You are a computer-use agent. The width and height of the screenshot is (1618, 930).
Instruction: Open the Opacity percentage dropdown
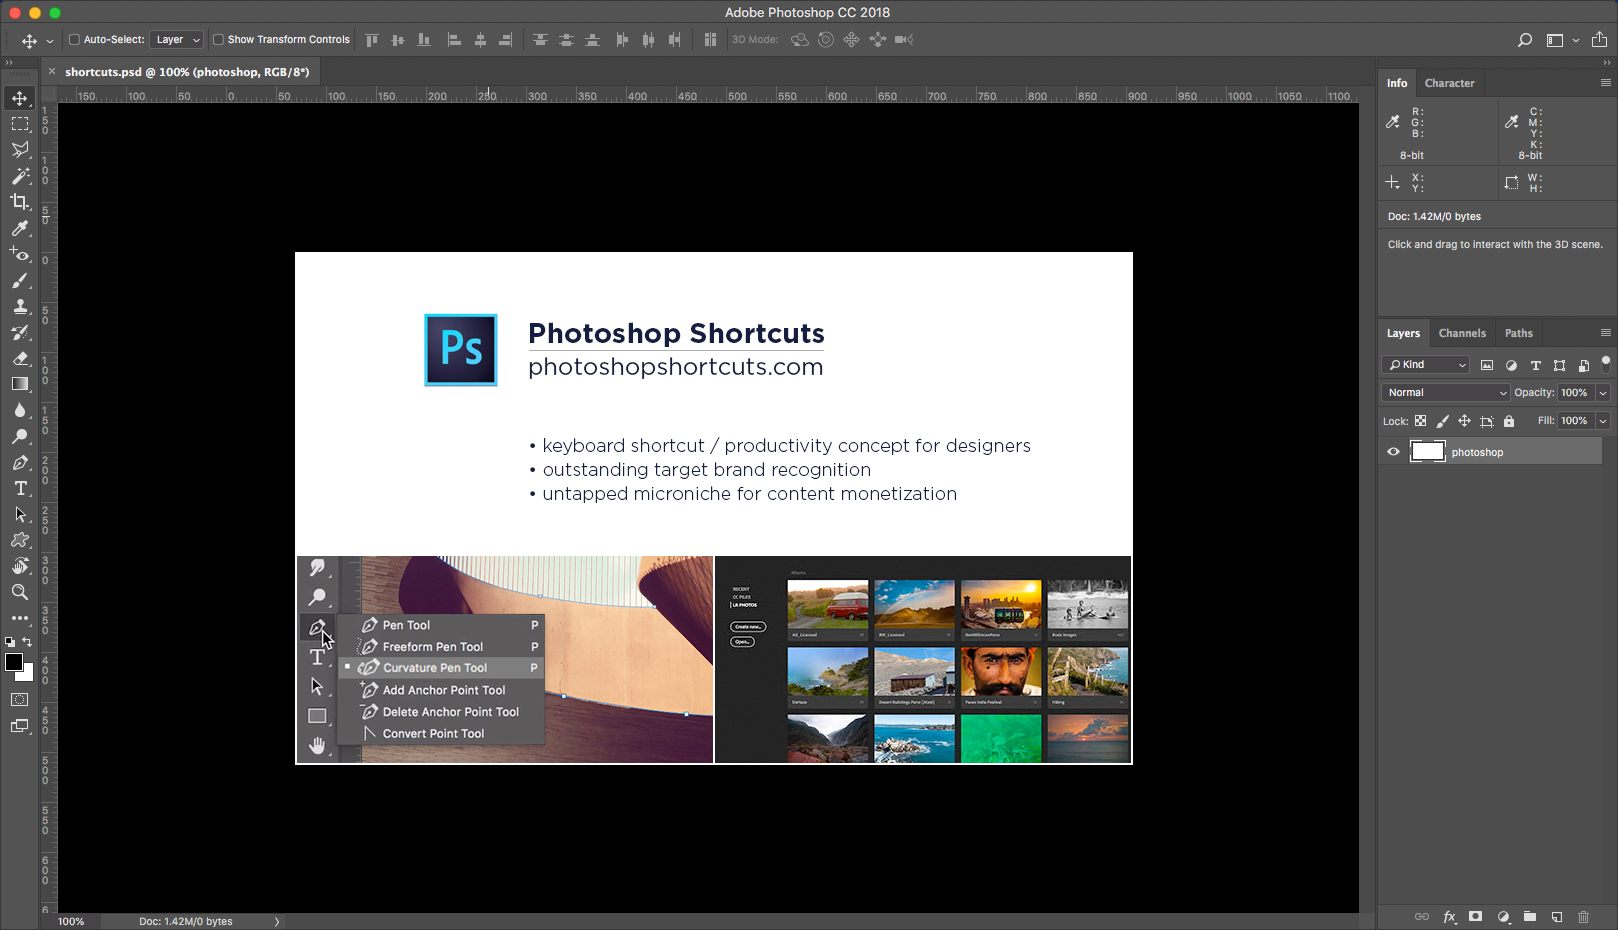pyautogui.click(x=1602, y=392)
